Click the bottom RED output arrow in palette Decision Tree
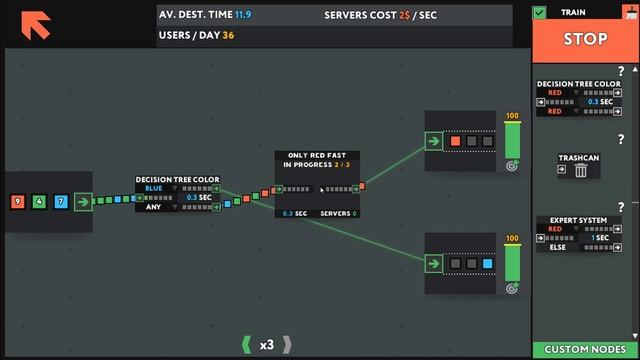 tap(618, 111)
